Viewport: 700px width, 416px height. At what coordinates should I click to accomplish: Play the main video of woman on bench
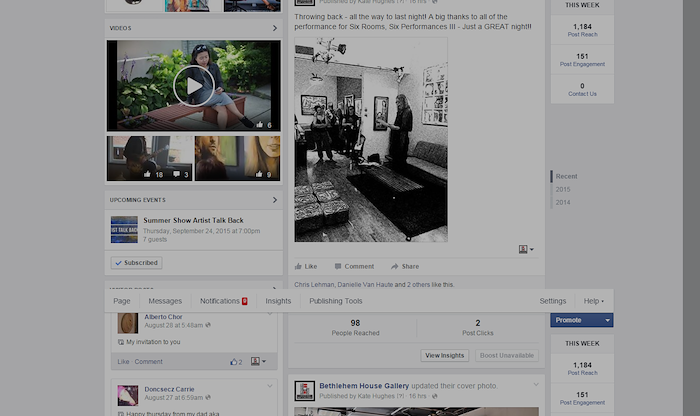pyautogui.click(x=194, y=86)
